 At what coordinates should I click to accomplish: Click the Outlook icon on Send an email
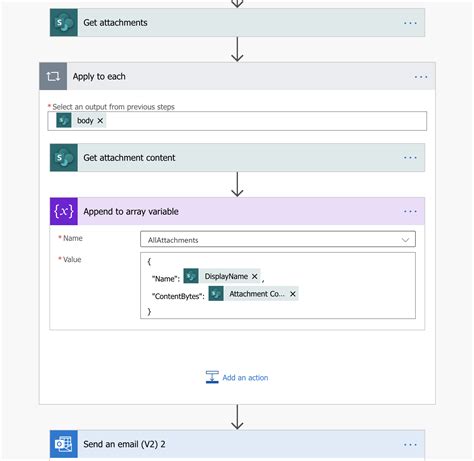[x=64, y=444]
